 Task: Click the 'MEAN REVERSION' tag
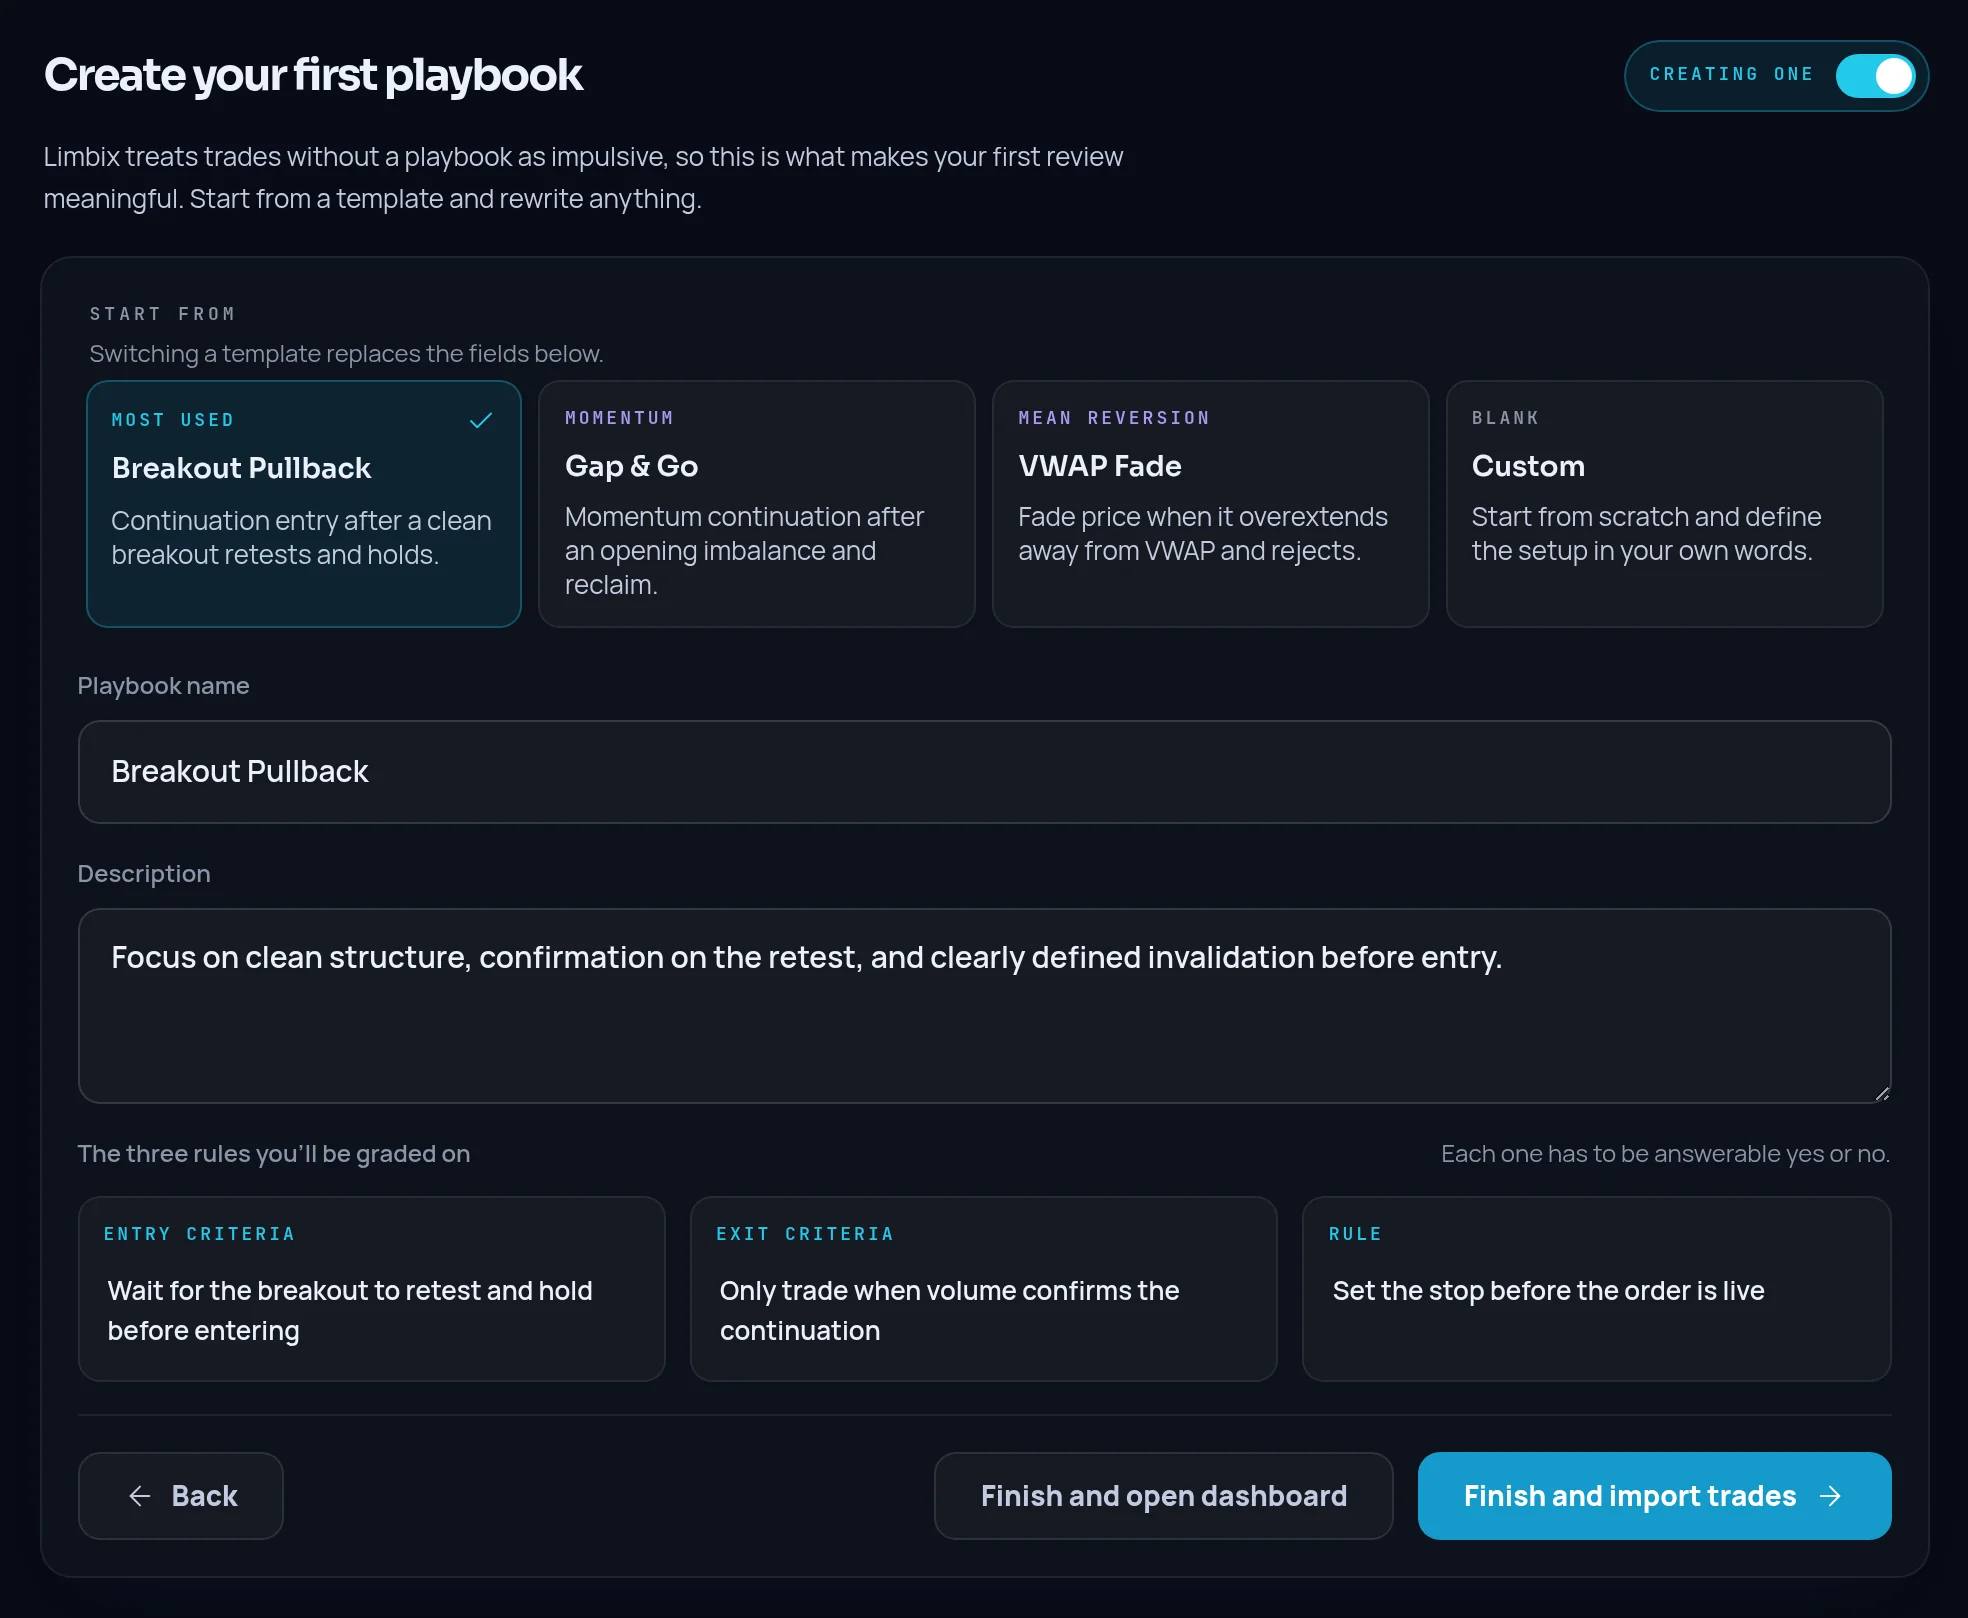[x=1114, y=418]
